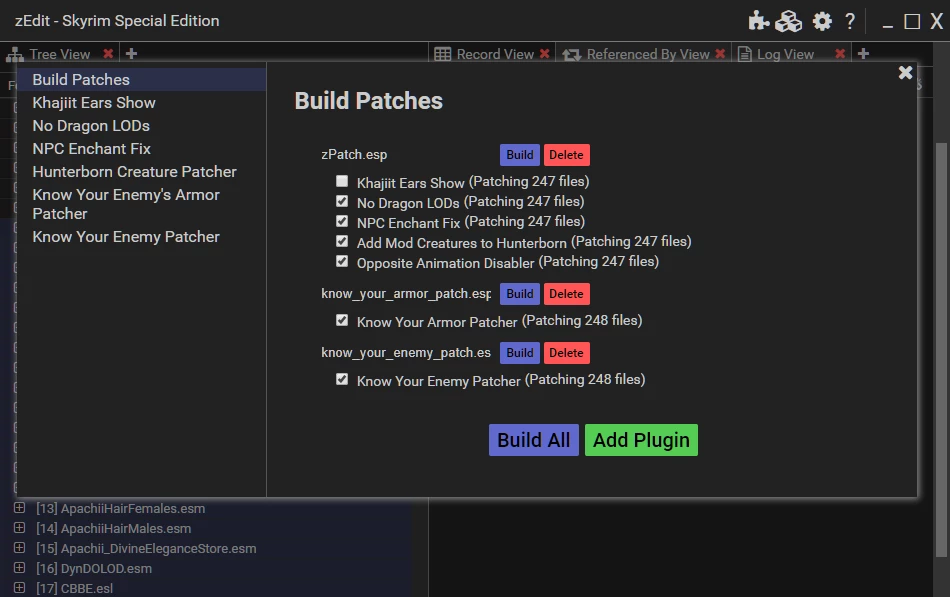The width and height of the screenshot is (950, 597).
Task: Switch to the Tree View tab
Action: click(59, 54)
